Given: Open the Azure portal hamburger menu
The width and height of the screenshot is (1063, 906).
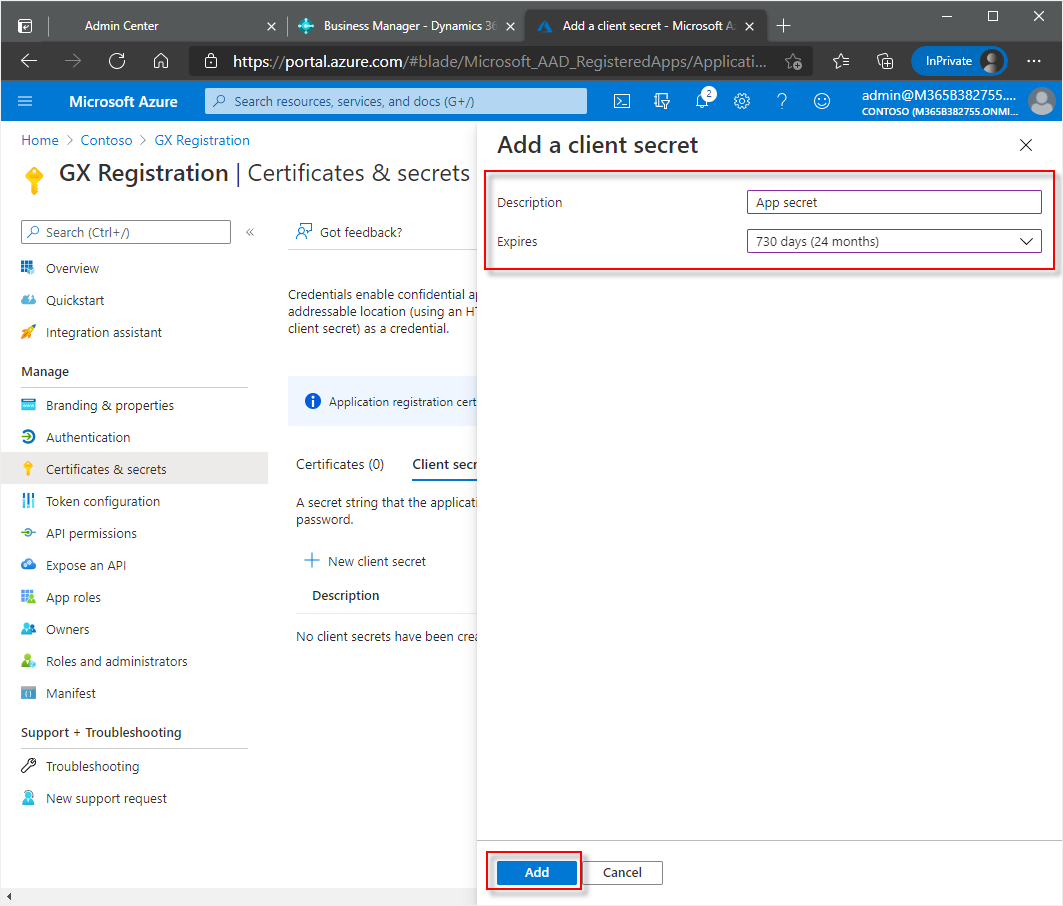Looking at the screenshot, I should [25, 101].
